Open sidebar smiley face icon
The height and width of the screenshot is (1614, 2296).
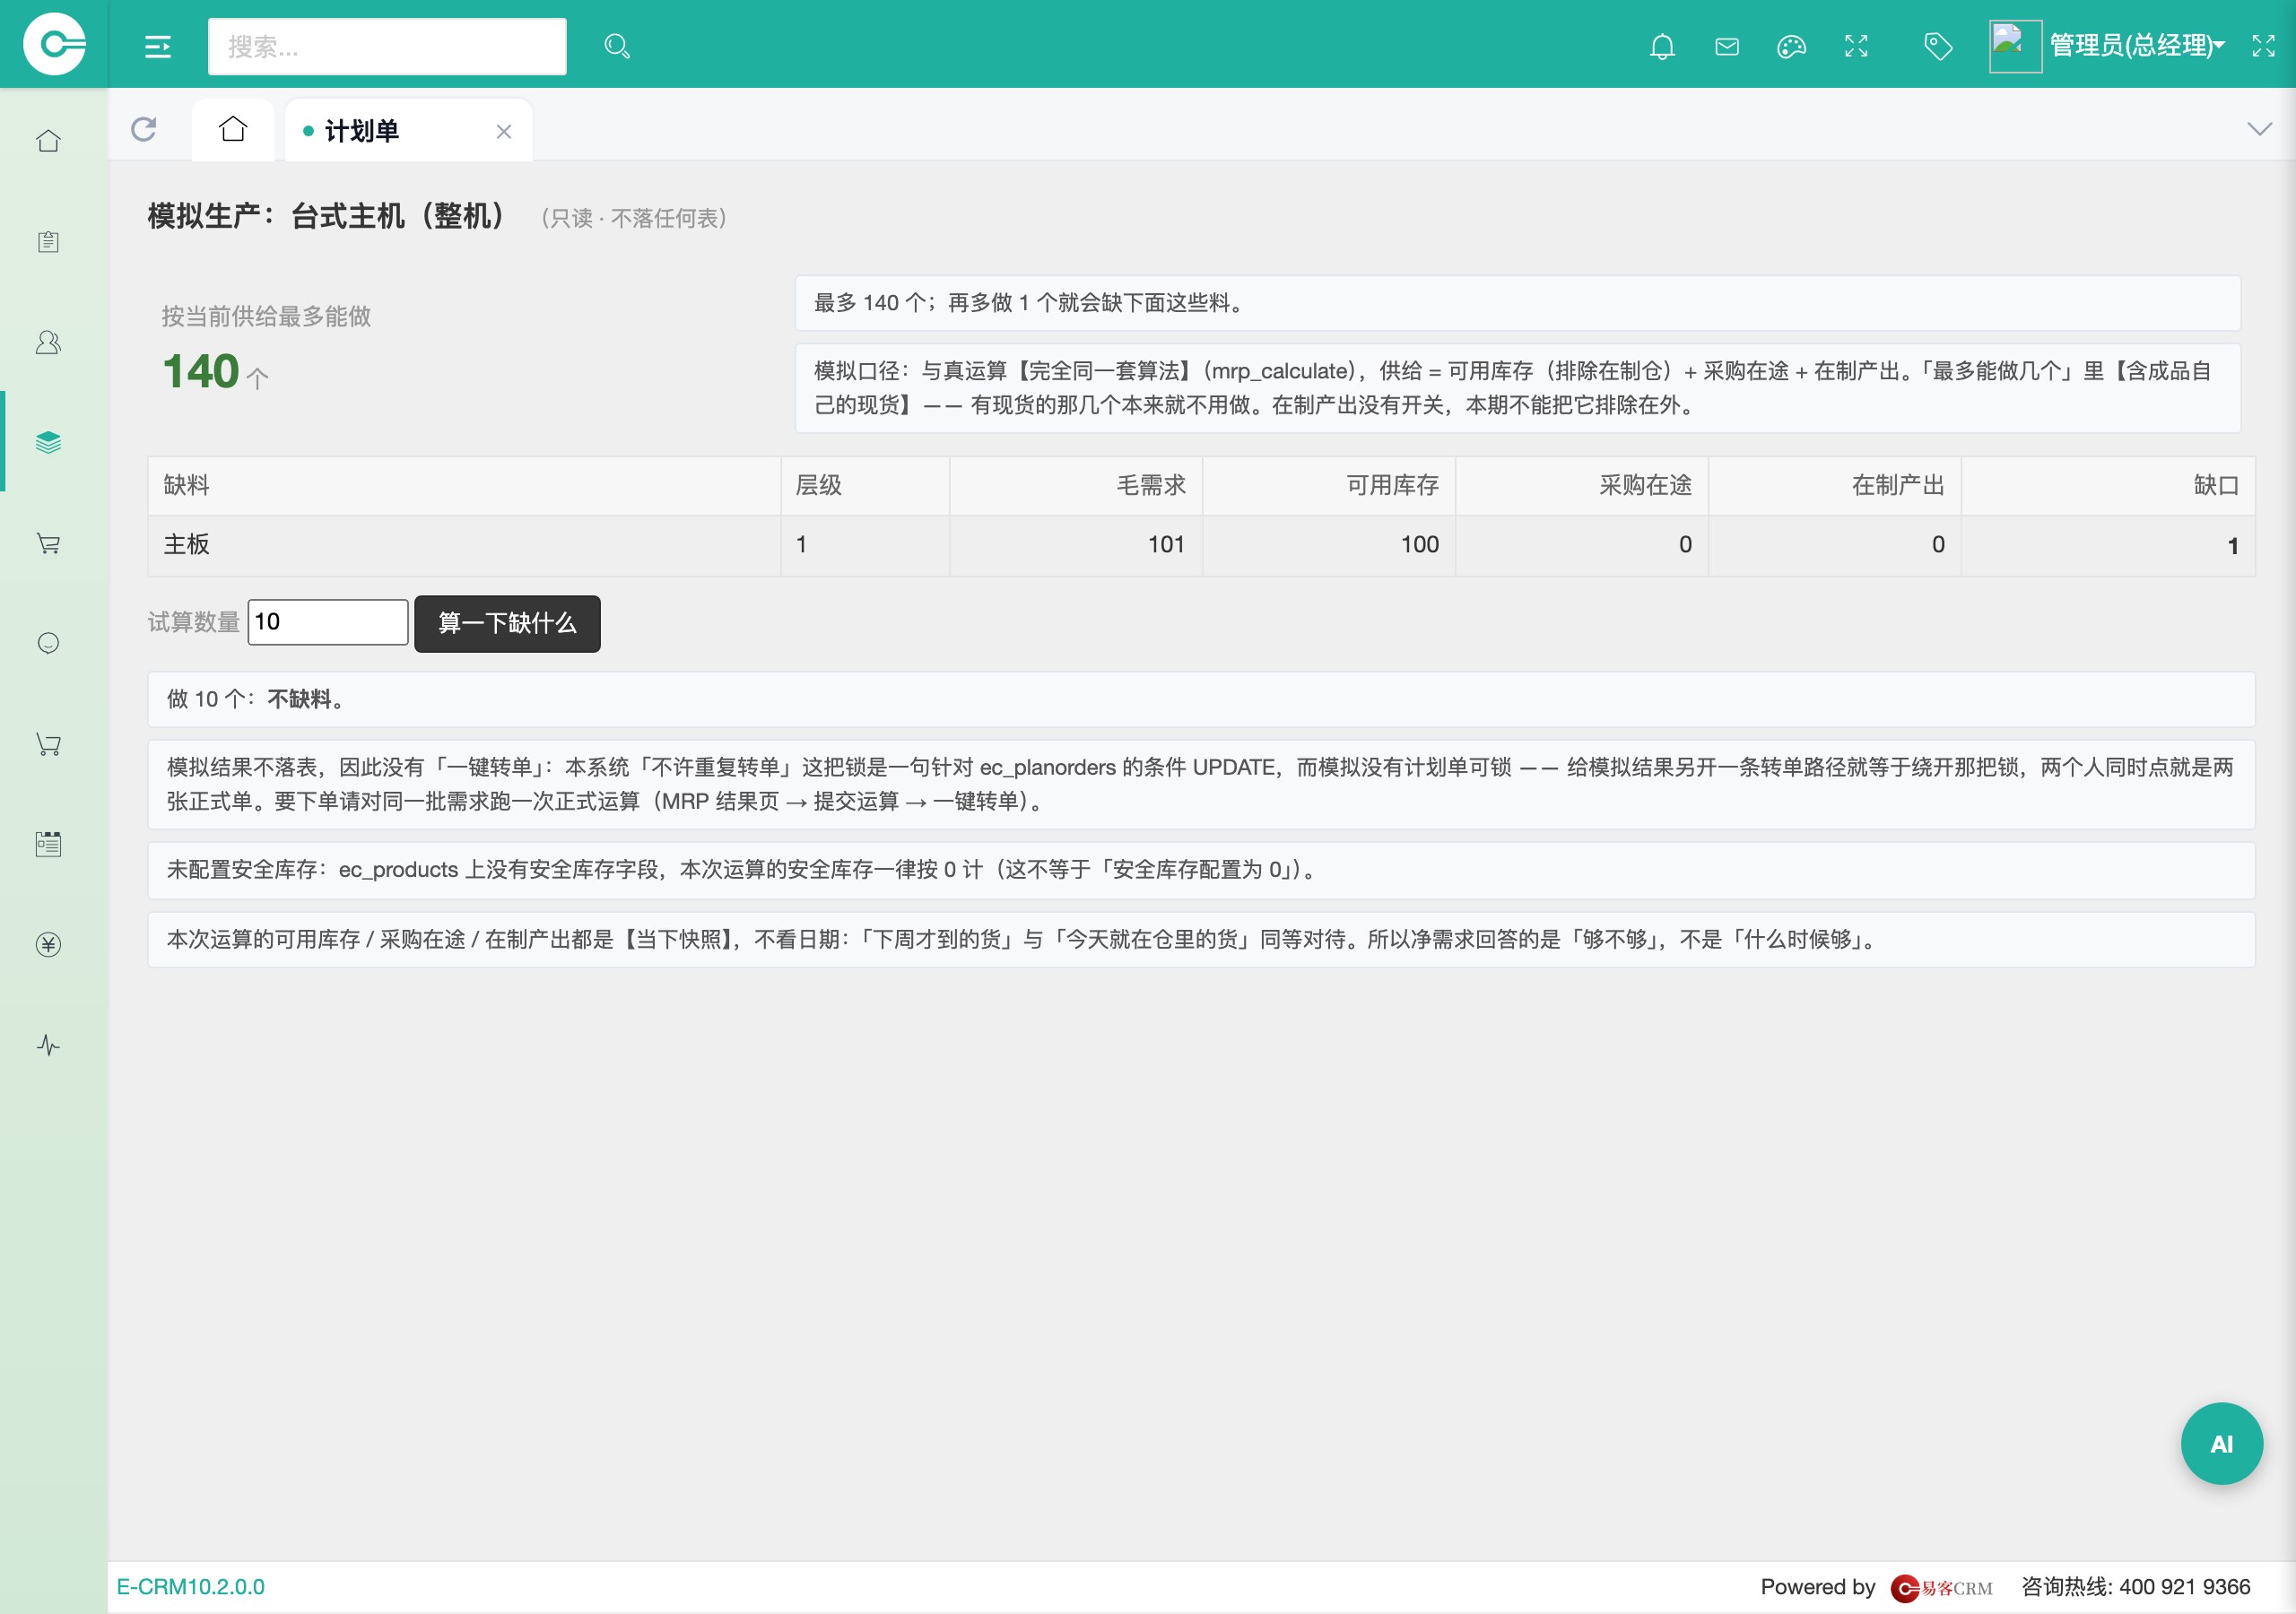pyautogui.click(x=48, y=643)
